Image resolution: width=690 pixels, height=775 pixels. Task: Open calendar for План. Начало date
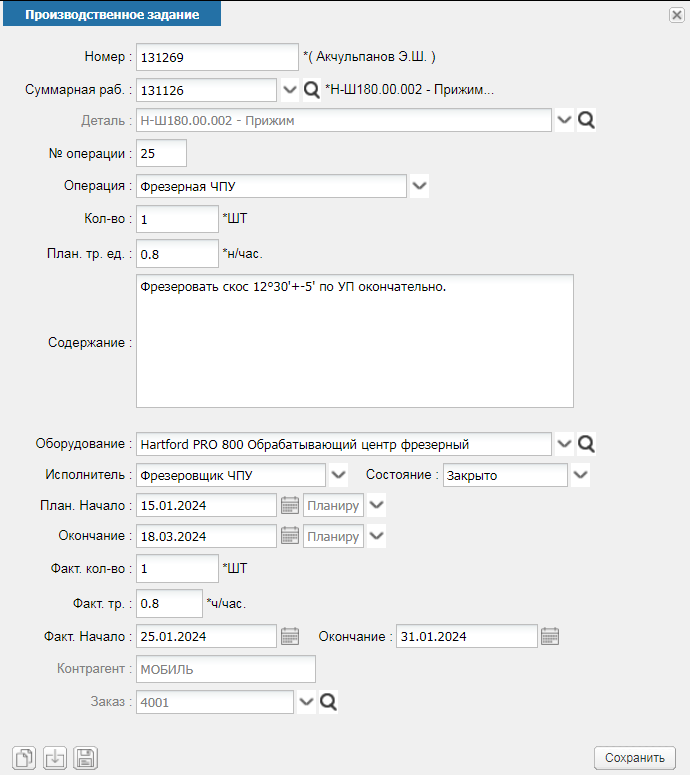[x=290, y=505]
